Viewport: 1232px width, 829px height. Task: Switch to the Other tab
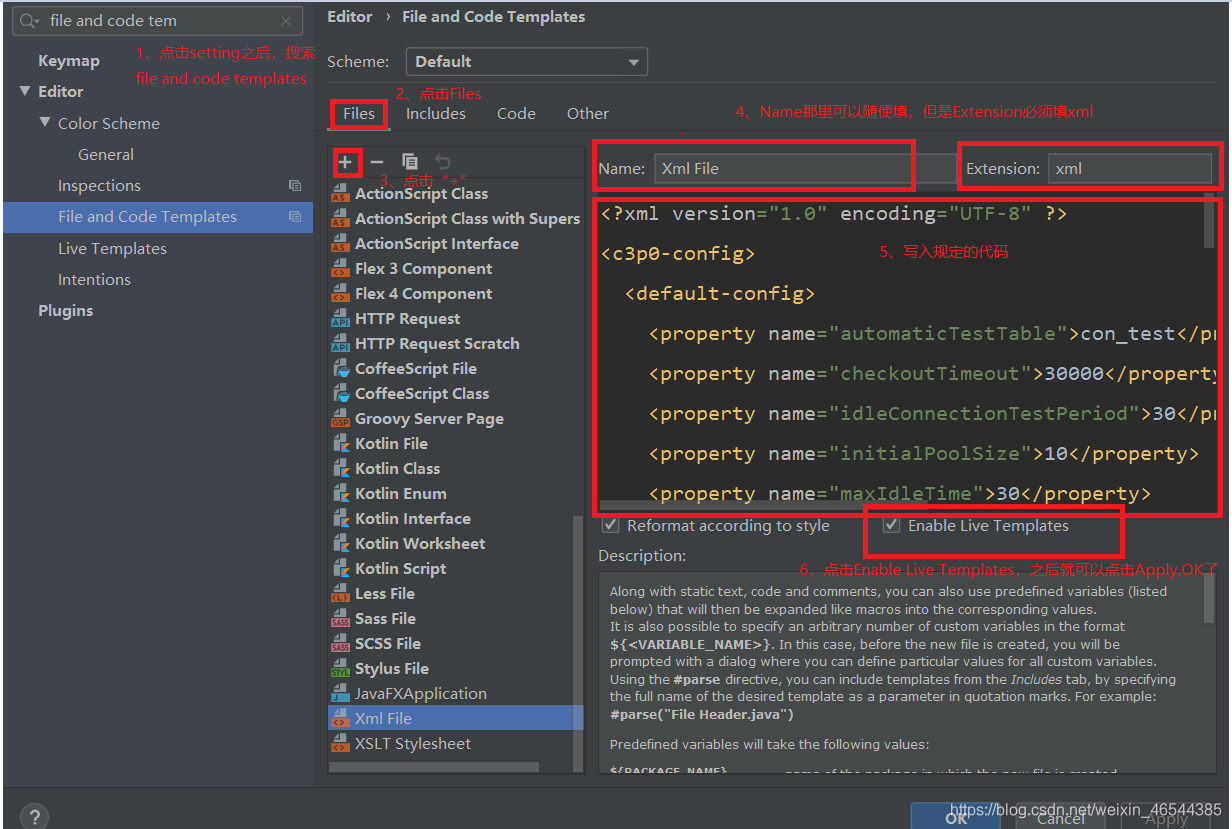[x=588, y=114]
